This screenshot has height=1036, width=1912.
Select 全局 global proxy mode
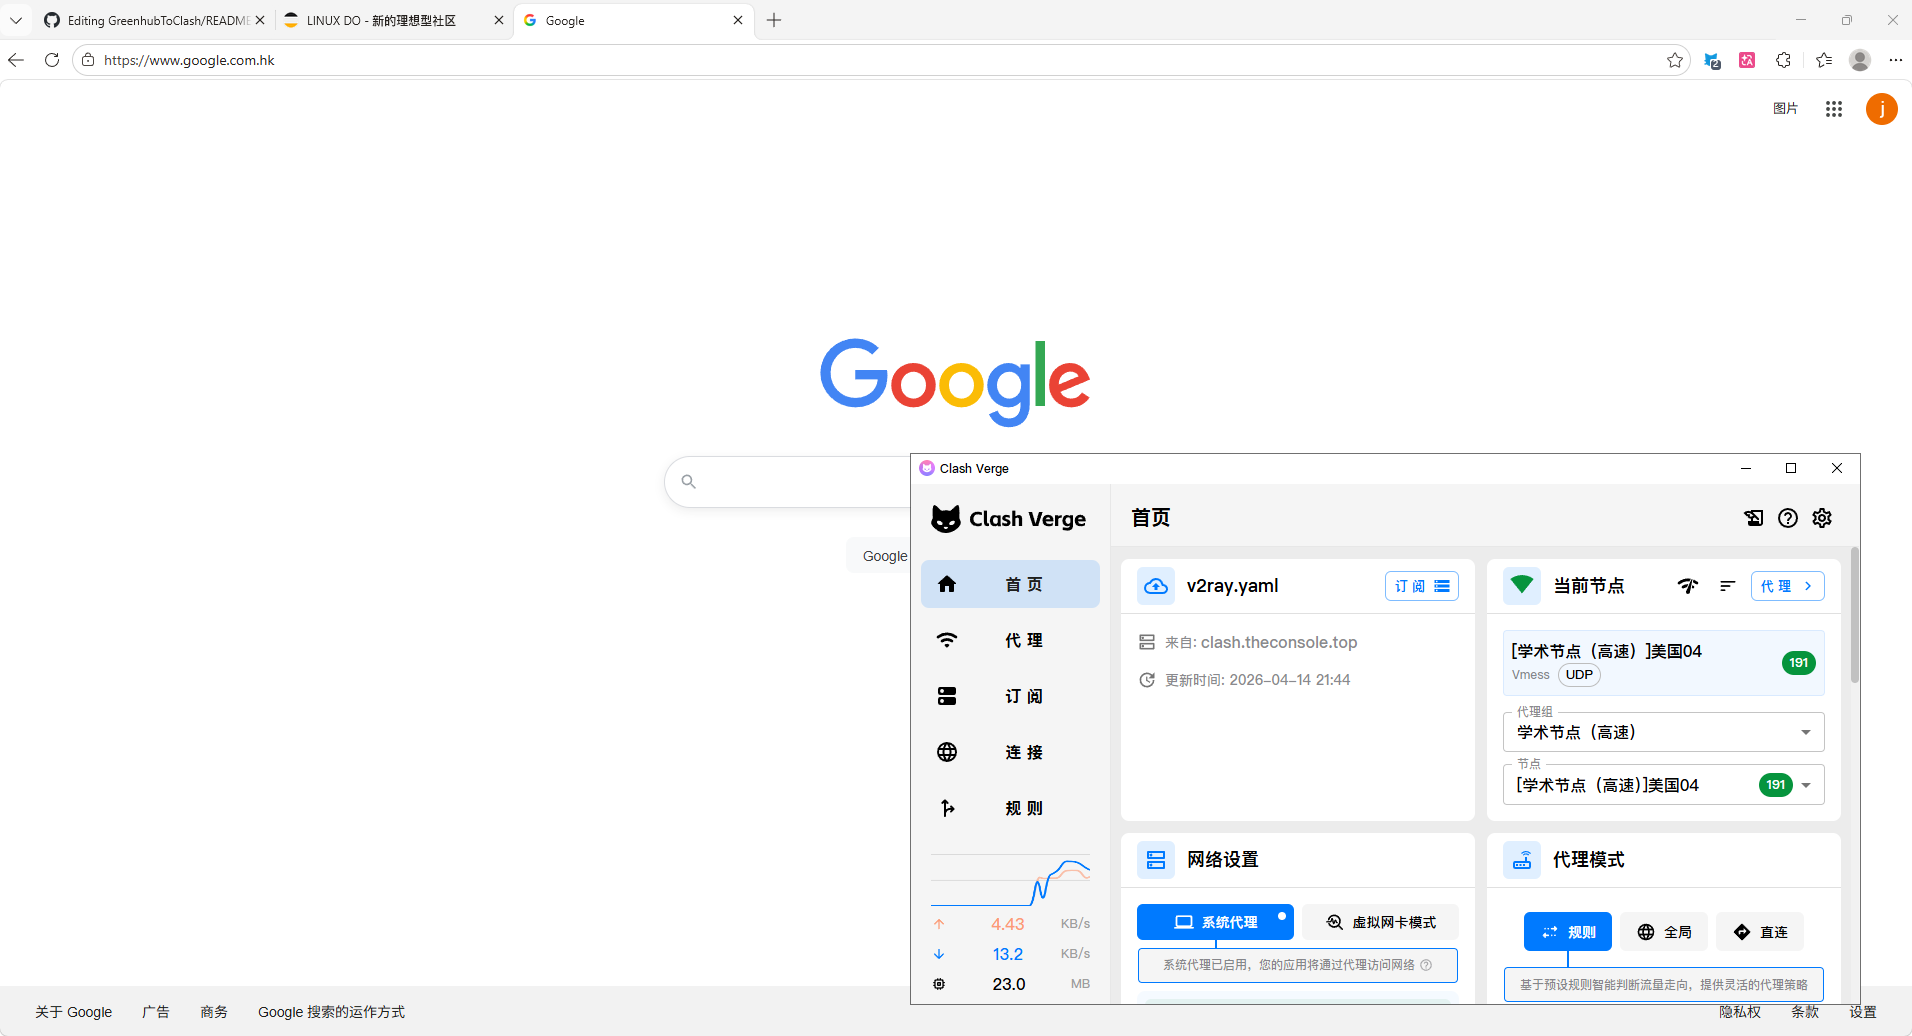tap(1664, 932)
